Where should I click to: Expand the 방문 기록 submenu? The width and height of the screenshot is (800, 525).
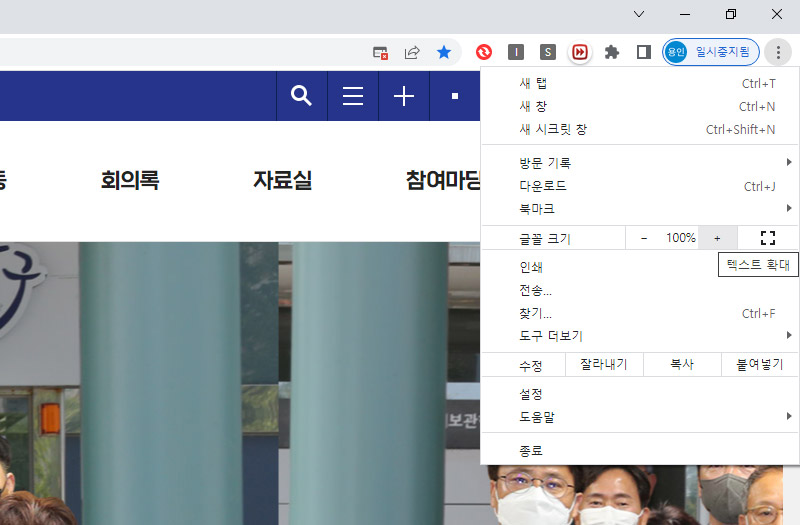640,163
